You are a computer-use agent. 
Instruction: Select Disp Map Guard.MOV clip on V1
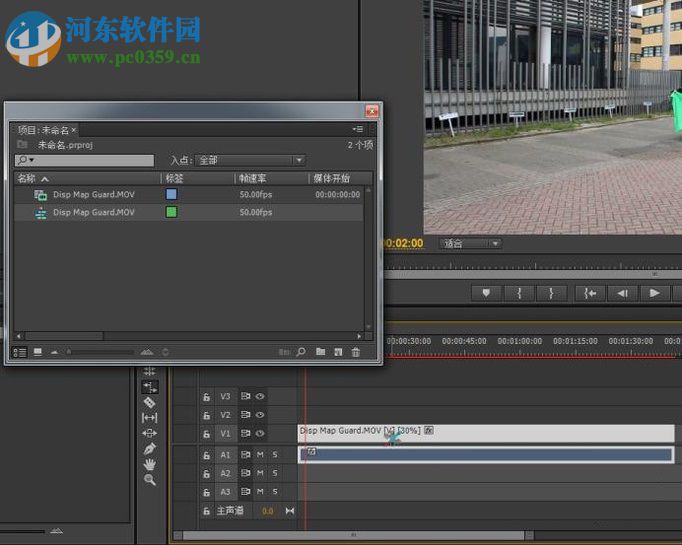486,434
